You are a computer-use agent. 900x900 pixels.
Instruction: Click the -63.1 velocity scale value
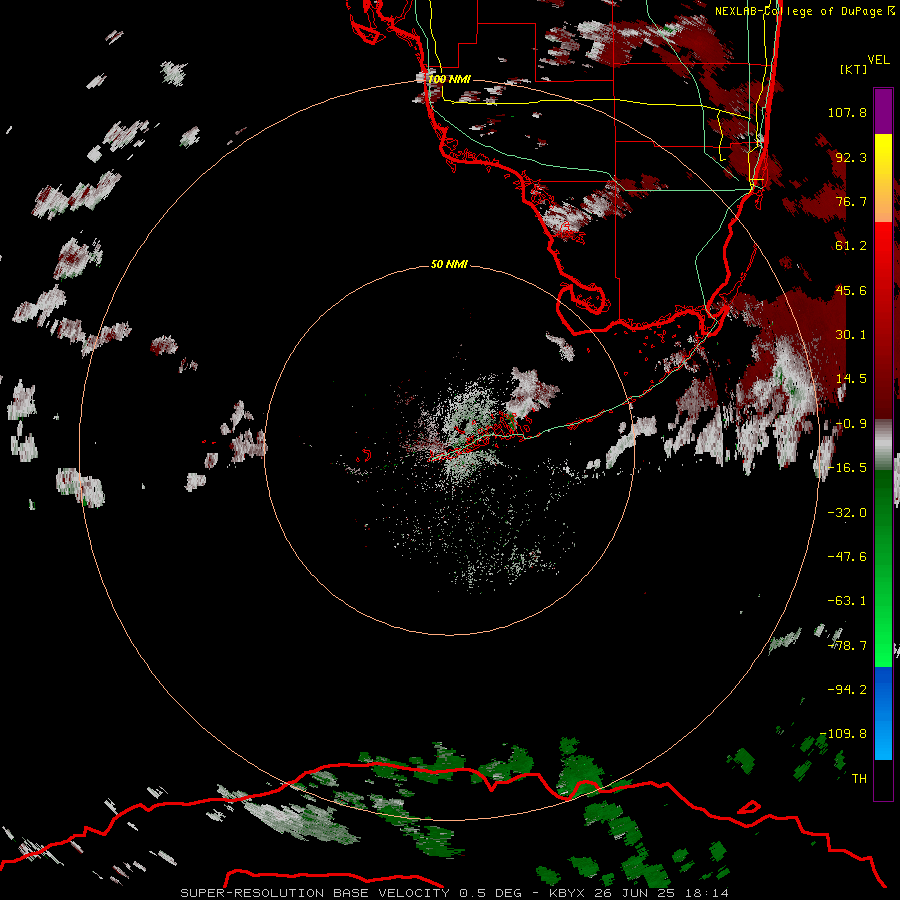847,601
